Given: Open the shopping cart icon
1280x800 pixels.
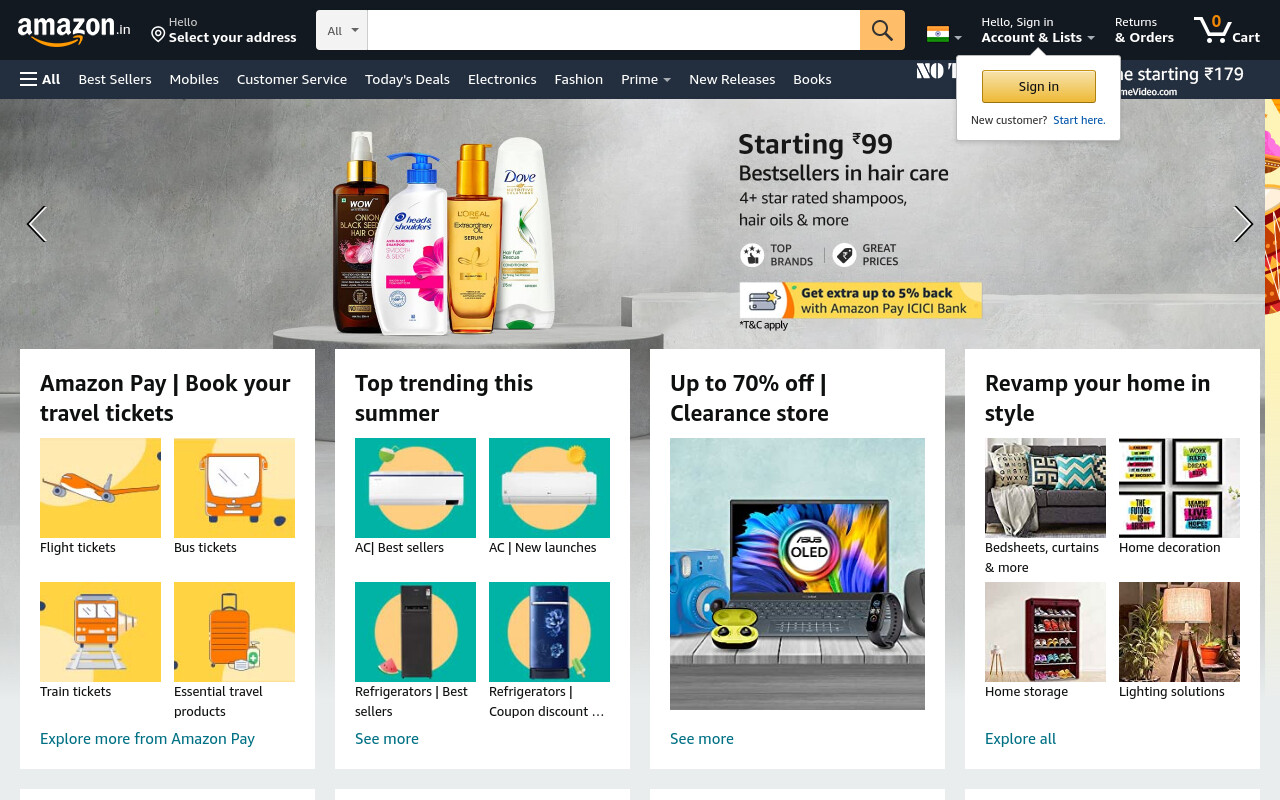Looking at the screenshot, I should point(1226,30).
